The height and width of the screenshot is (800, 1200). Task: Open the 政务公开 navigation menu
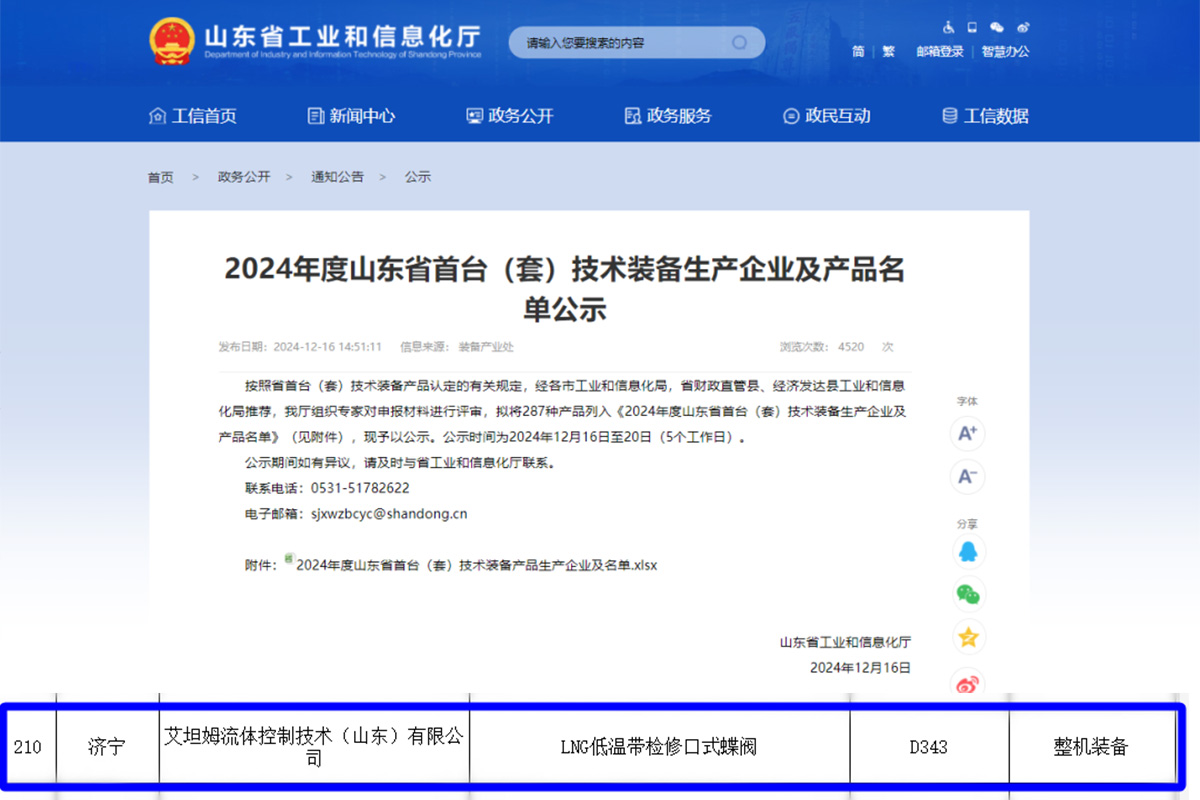coord(510,116)
